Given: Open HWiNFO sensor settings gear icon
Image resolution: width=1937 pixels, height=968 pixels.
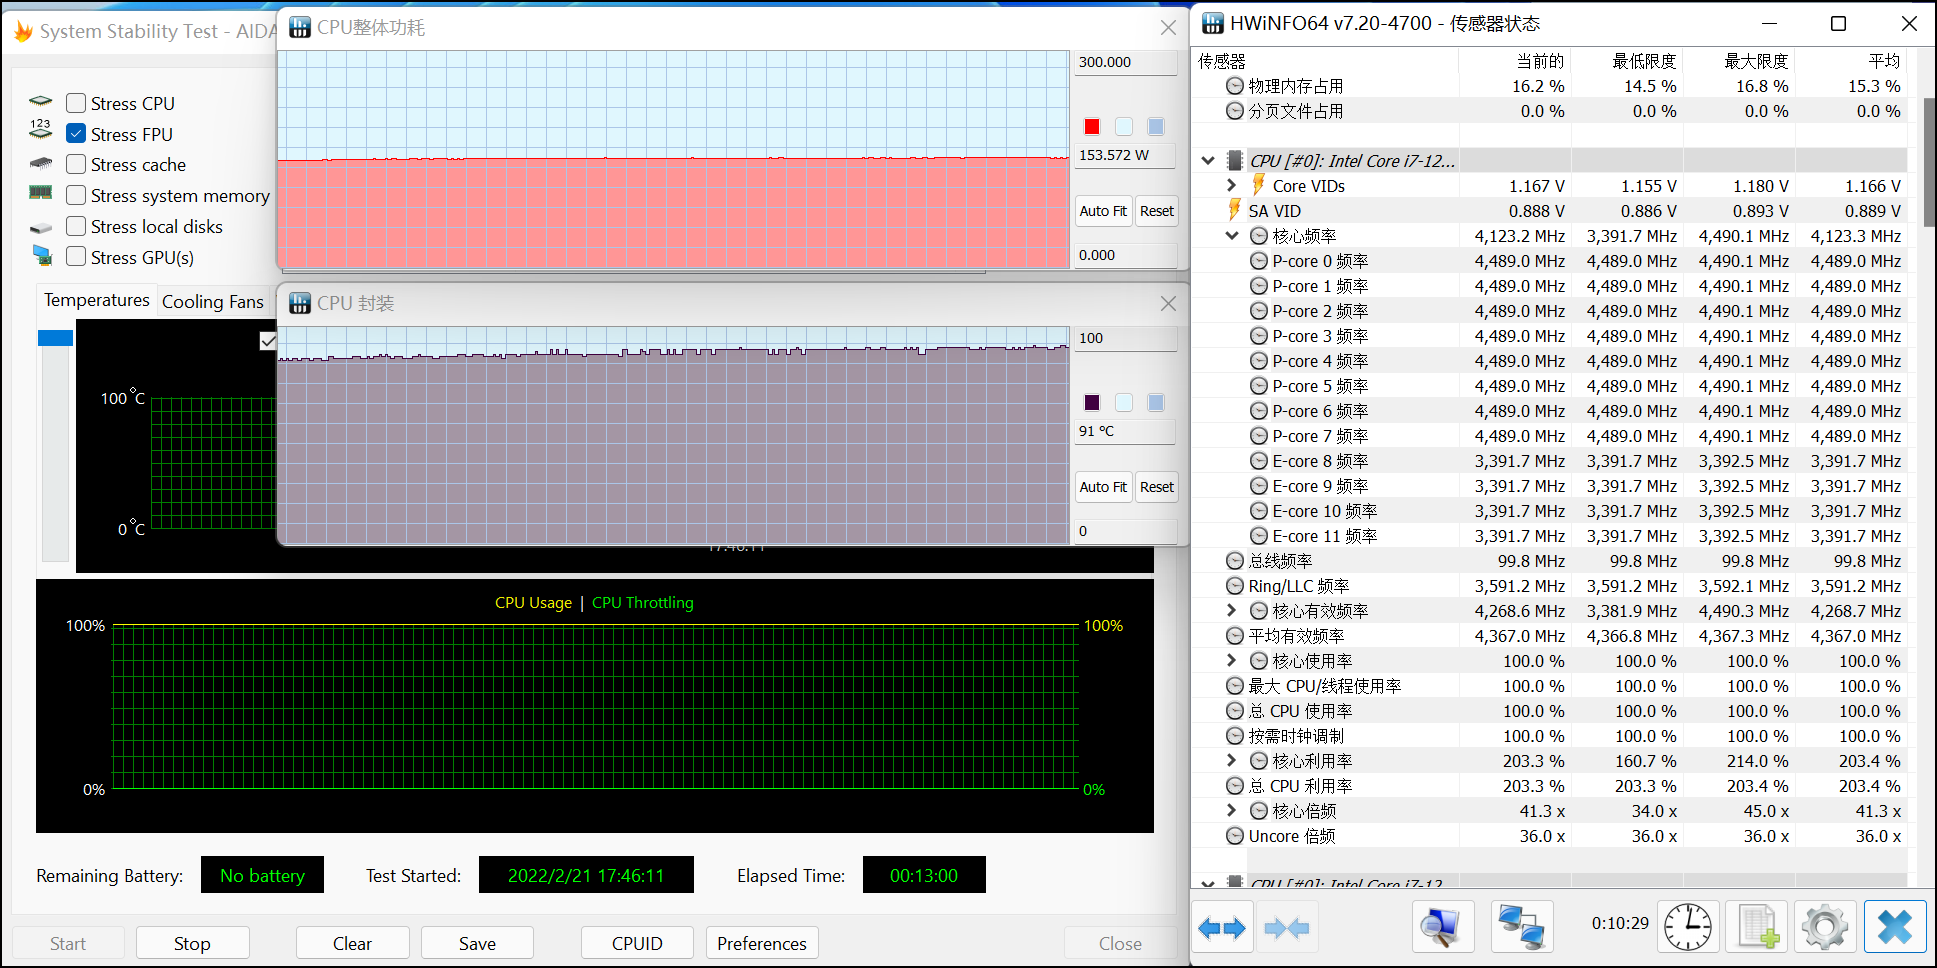Looking at the screenshot, I should point(1825,927).
